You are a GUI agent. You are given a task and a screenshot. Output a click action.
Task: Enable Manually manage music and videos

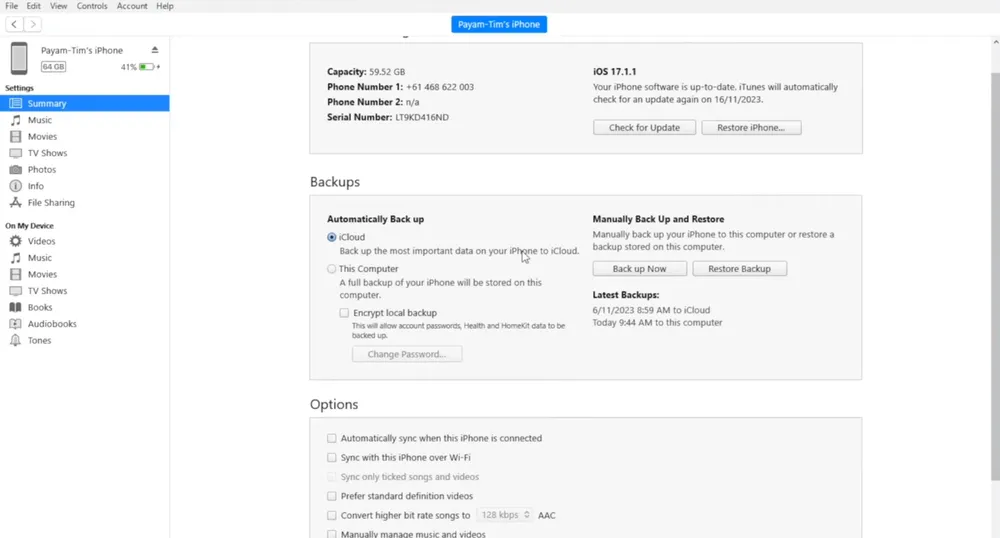click(332, 534)
